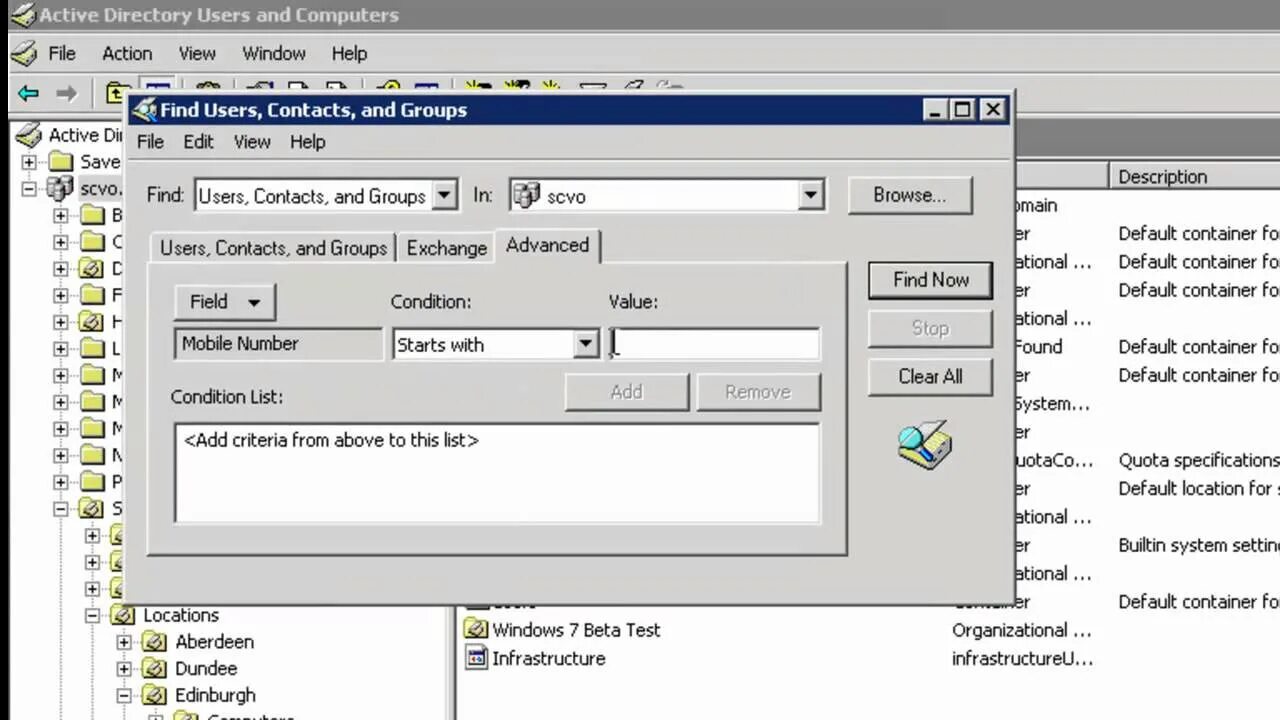Open the Edit menu in Find dialog

click(198, 142)
